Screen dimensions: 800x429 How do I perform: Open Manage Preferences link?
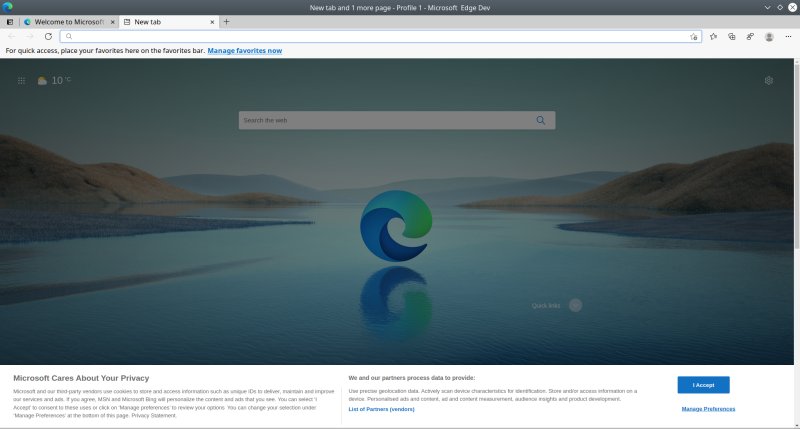click(708, 409)
